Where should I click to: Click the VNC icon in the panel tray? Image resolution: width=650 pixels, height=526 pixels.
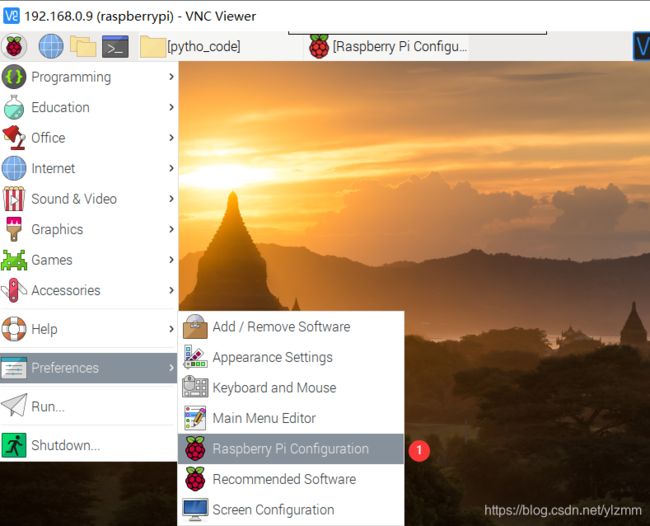pyautogui.click(x=641, y=46)
